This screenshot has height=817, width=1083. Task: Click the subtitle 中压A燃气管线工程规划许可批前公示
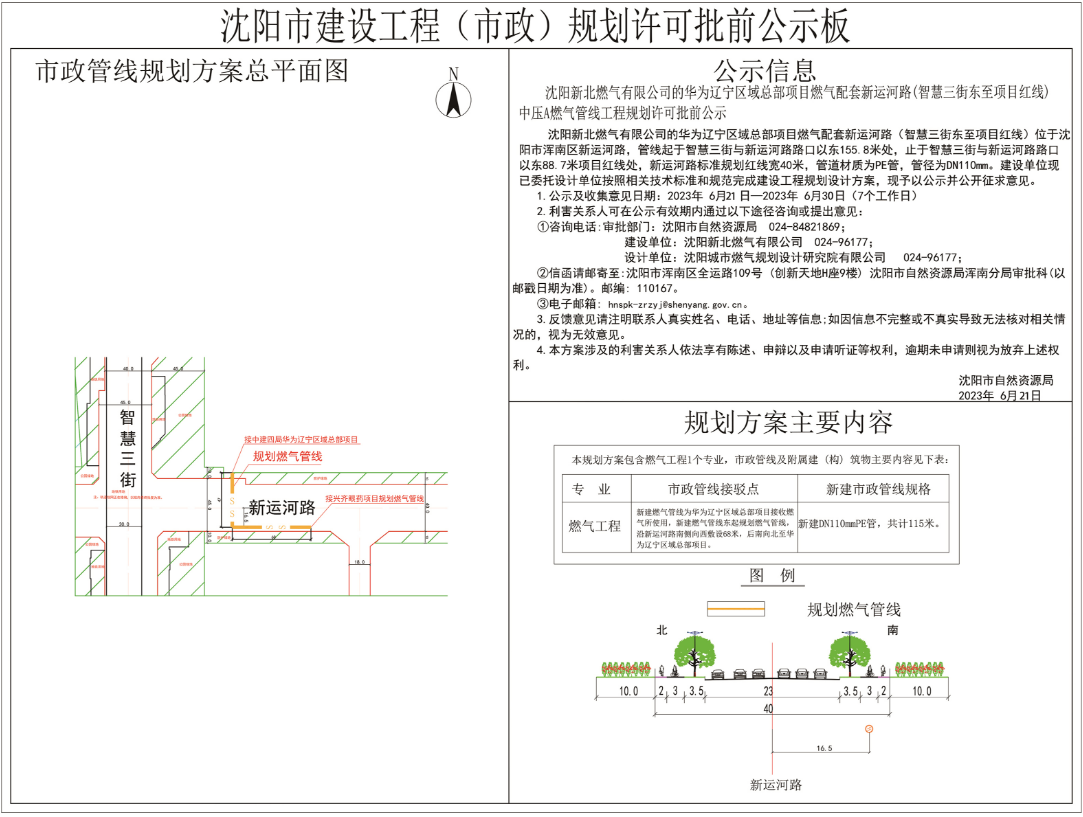click(x=622, y=113)
